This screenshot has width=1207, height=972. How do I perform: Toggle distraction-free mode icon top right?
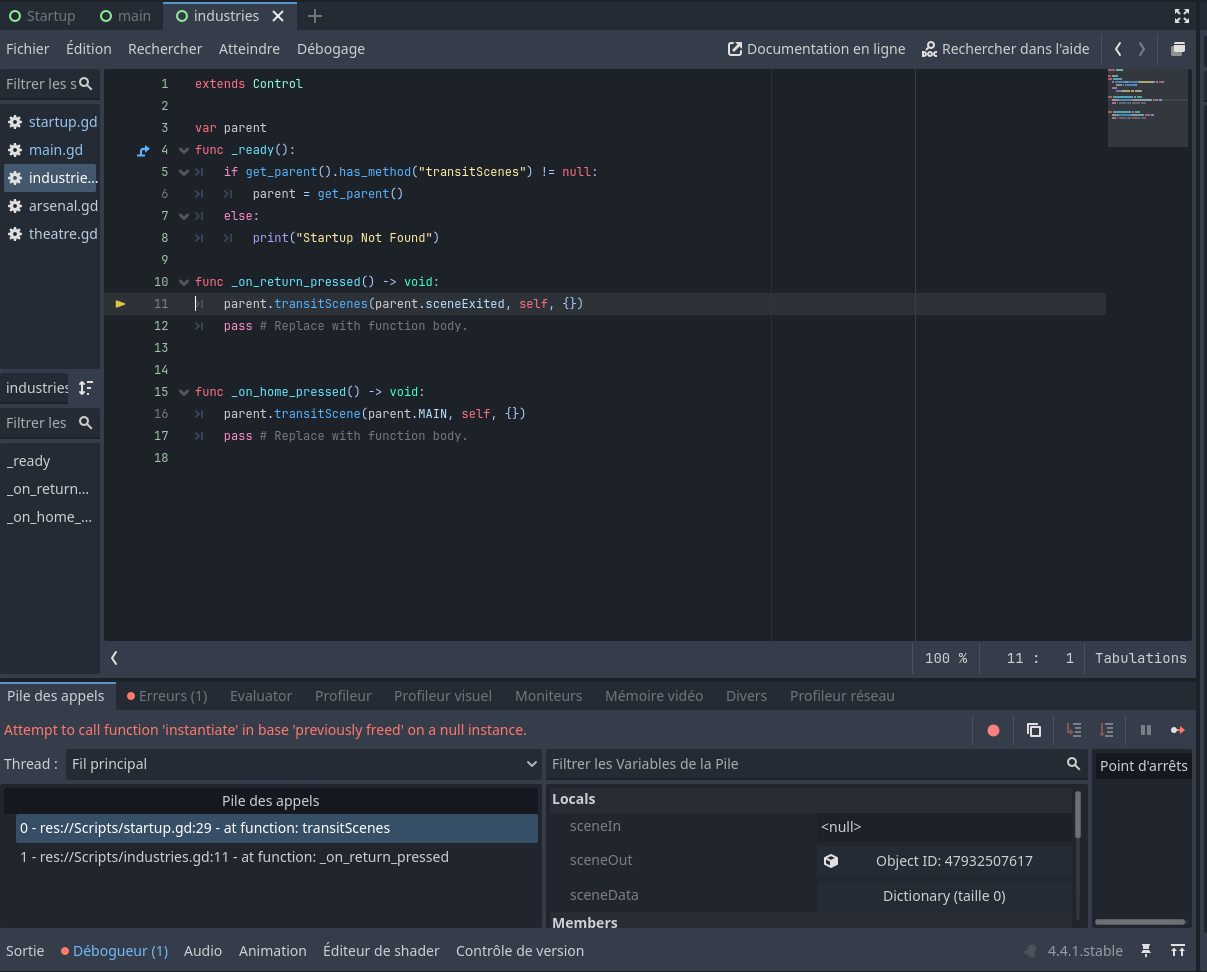(x=1178, y=48)
